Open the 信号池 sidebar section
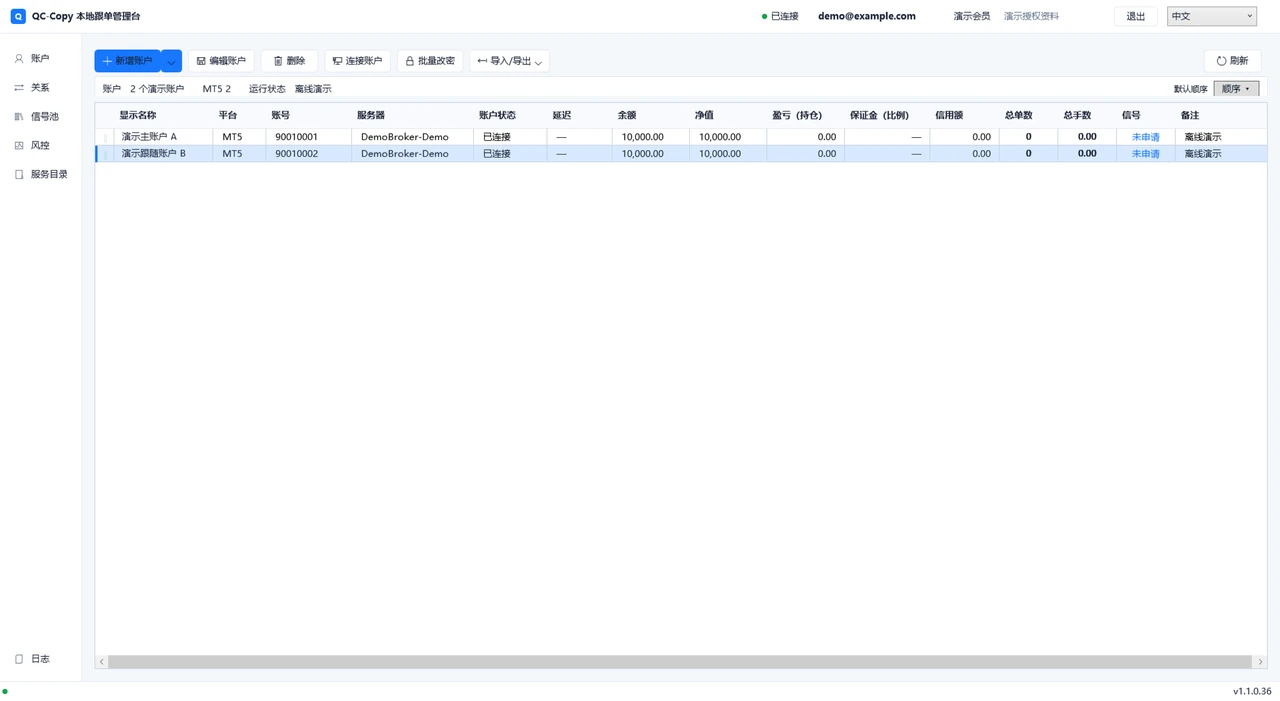The width and height of the screenshot is (1280, 701). (40, 117)
